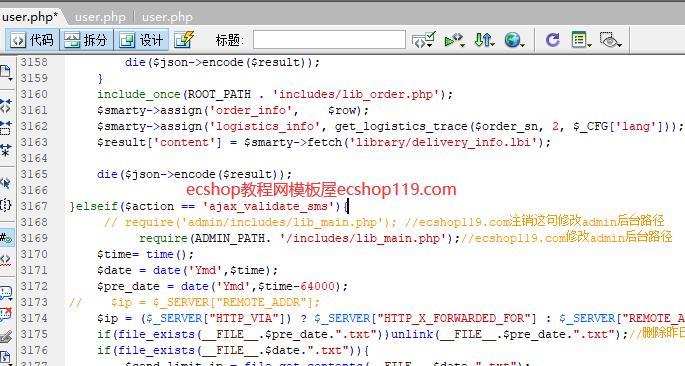Click ADMIN_PATH constant on line 3169
The height and width of the screenshot is (366, 685).
tap(230, 238)
